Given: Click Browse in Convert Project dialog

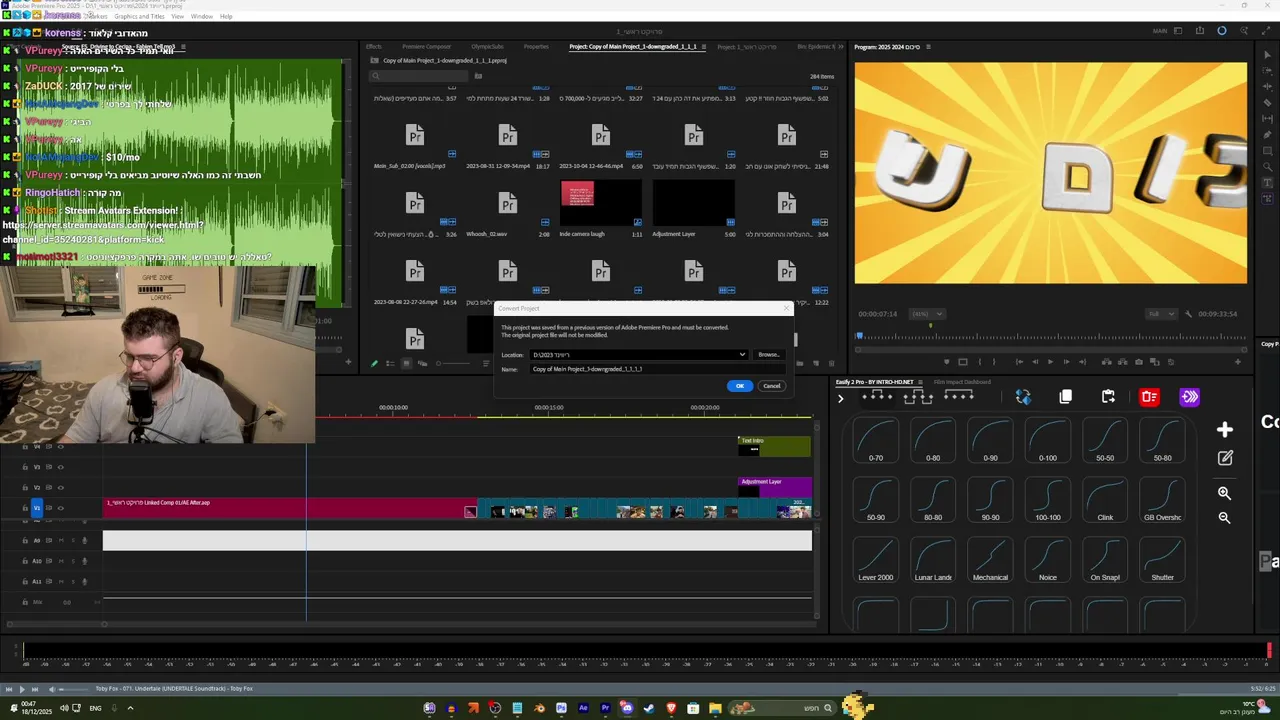Looking at the screenshot, I should [x=768, y=354].
